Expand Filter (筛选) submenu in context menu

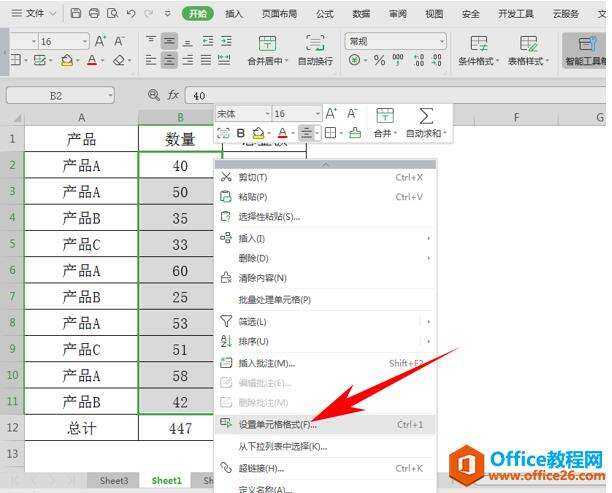pos(429,322)
